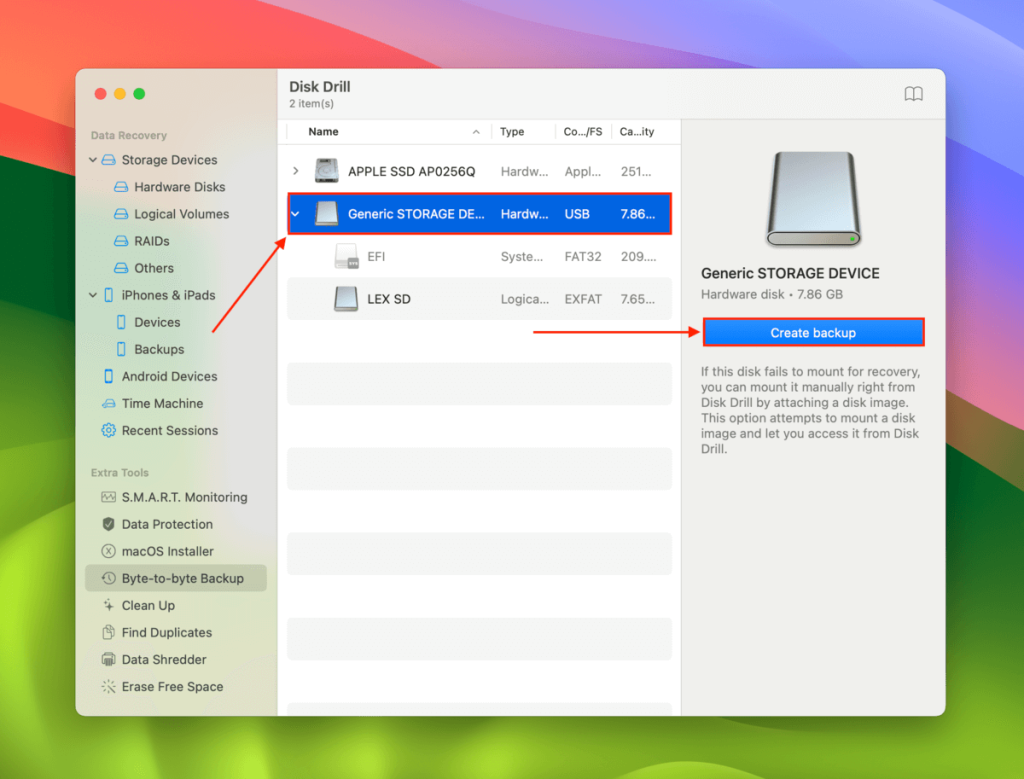
Task: Expand the APPLE SSD AP0256Q disk
Action: (295, 170)
